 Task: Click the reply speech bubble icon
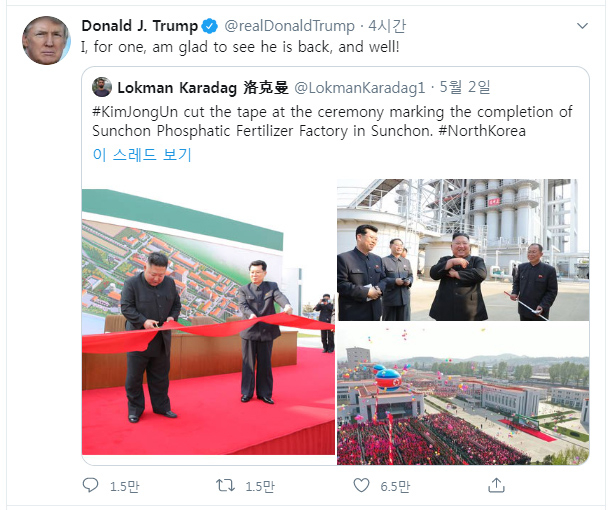[90, 485]
